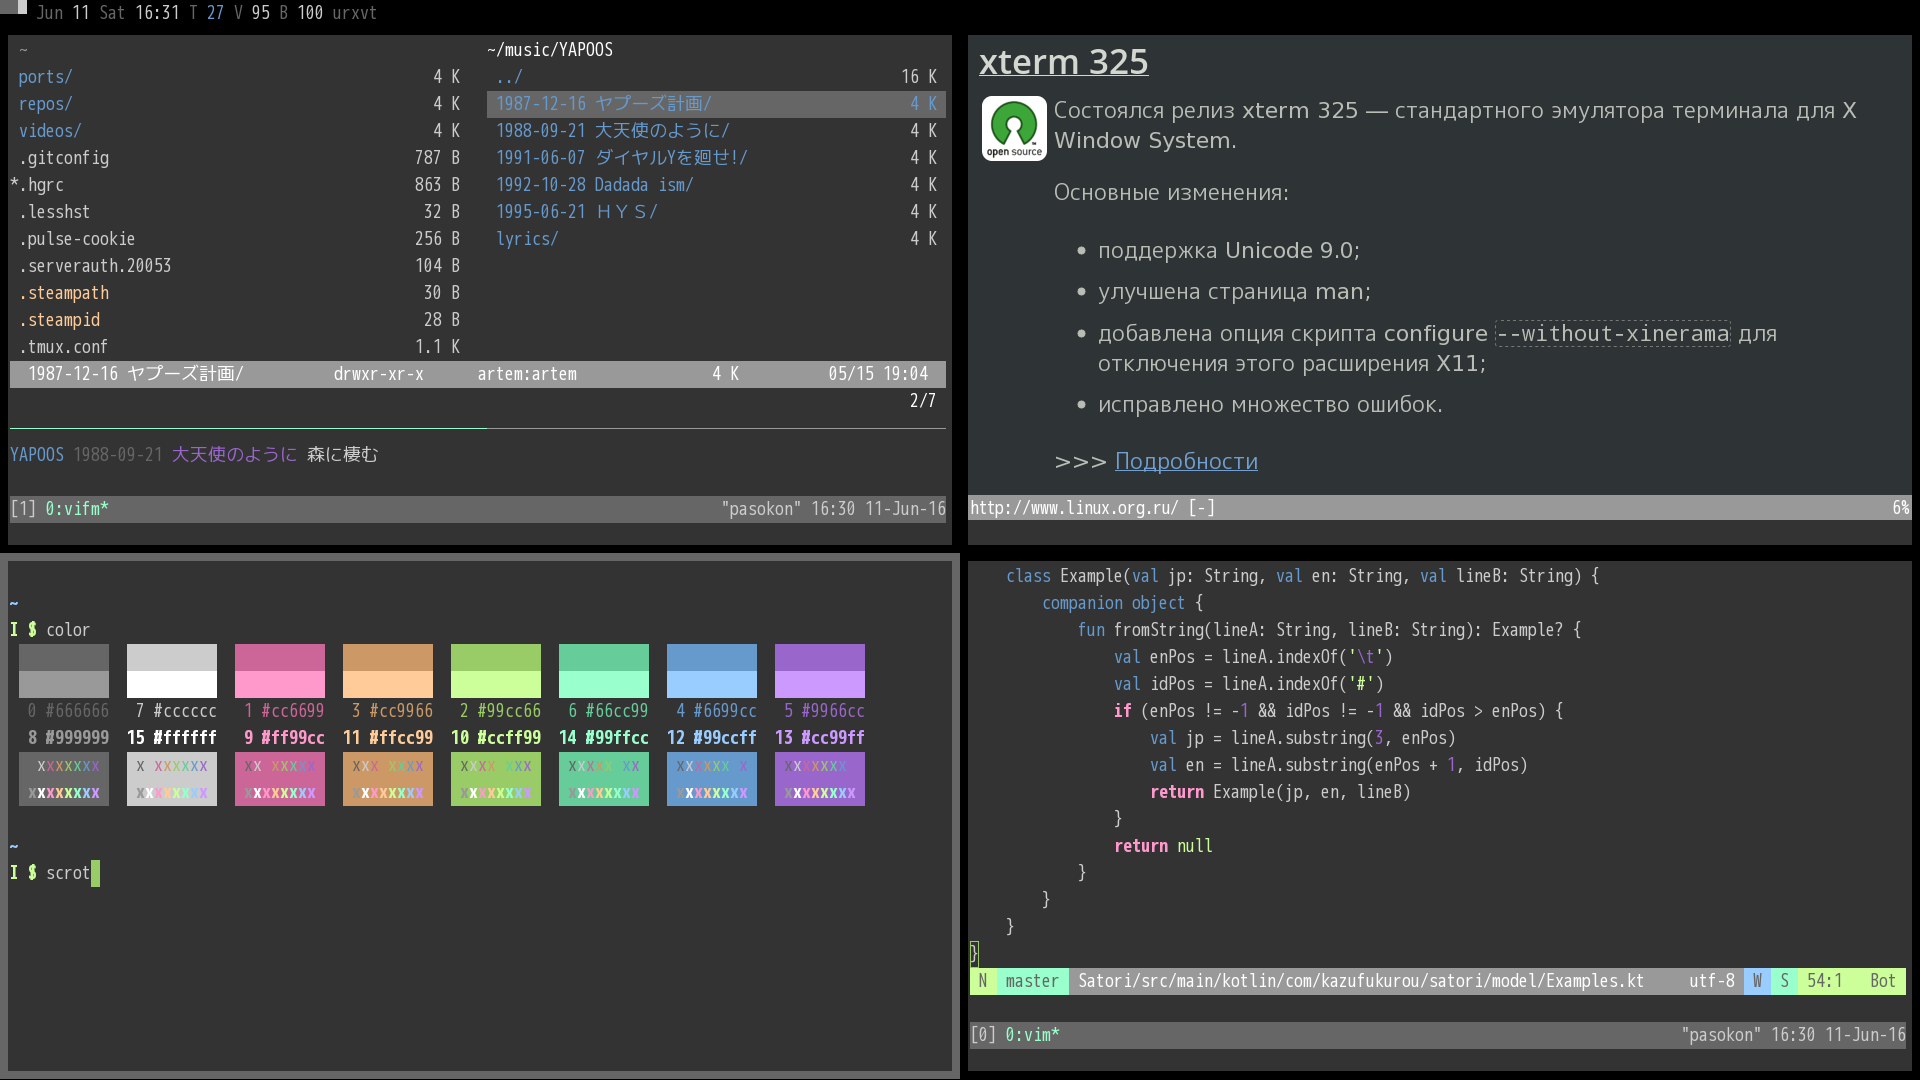Open the 1991-06-07 album folder

point(716,158)
